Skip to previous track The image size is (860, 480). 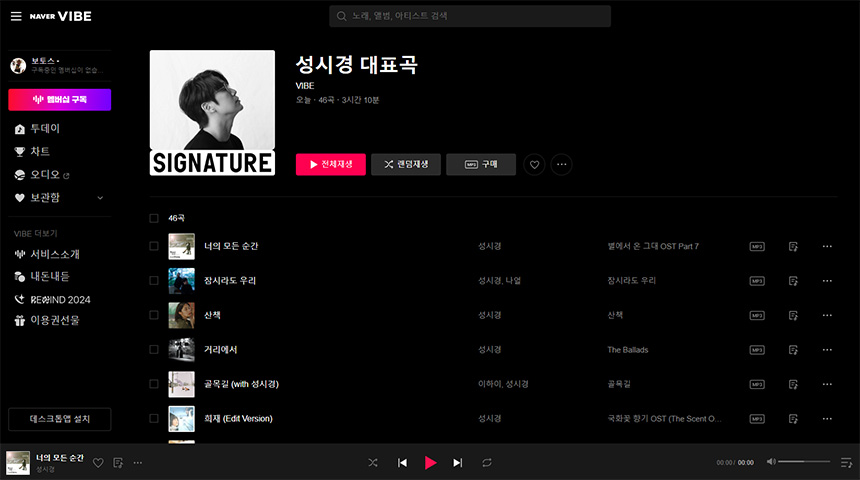(x=402, y=463)
